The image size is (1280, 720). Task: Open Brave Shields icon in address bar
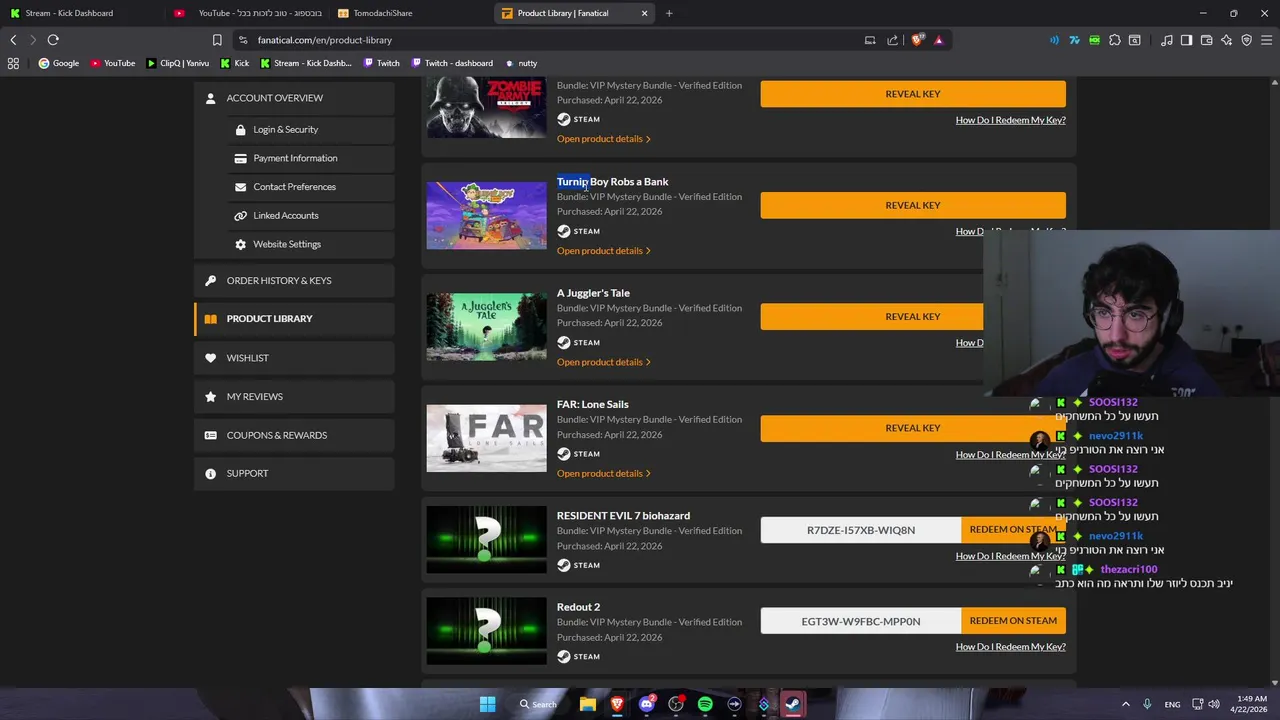[x=917, y=40]
